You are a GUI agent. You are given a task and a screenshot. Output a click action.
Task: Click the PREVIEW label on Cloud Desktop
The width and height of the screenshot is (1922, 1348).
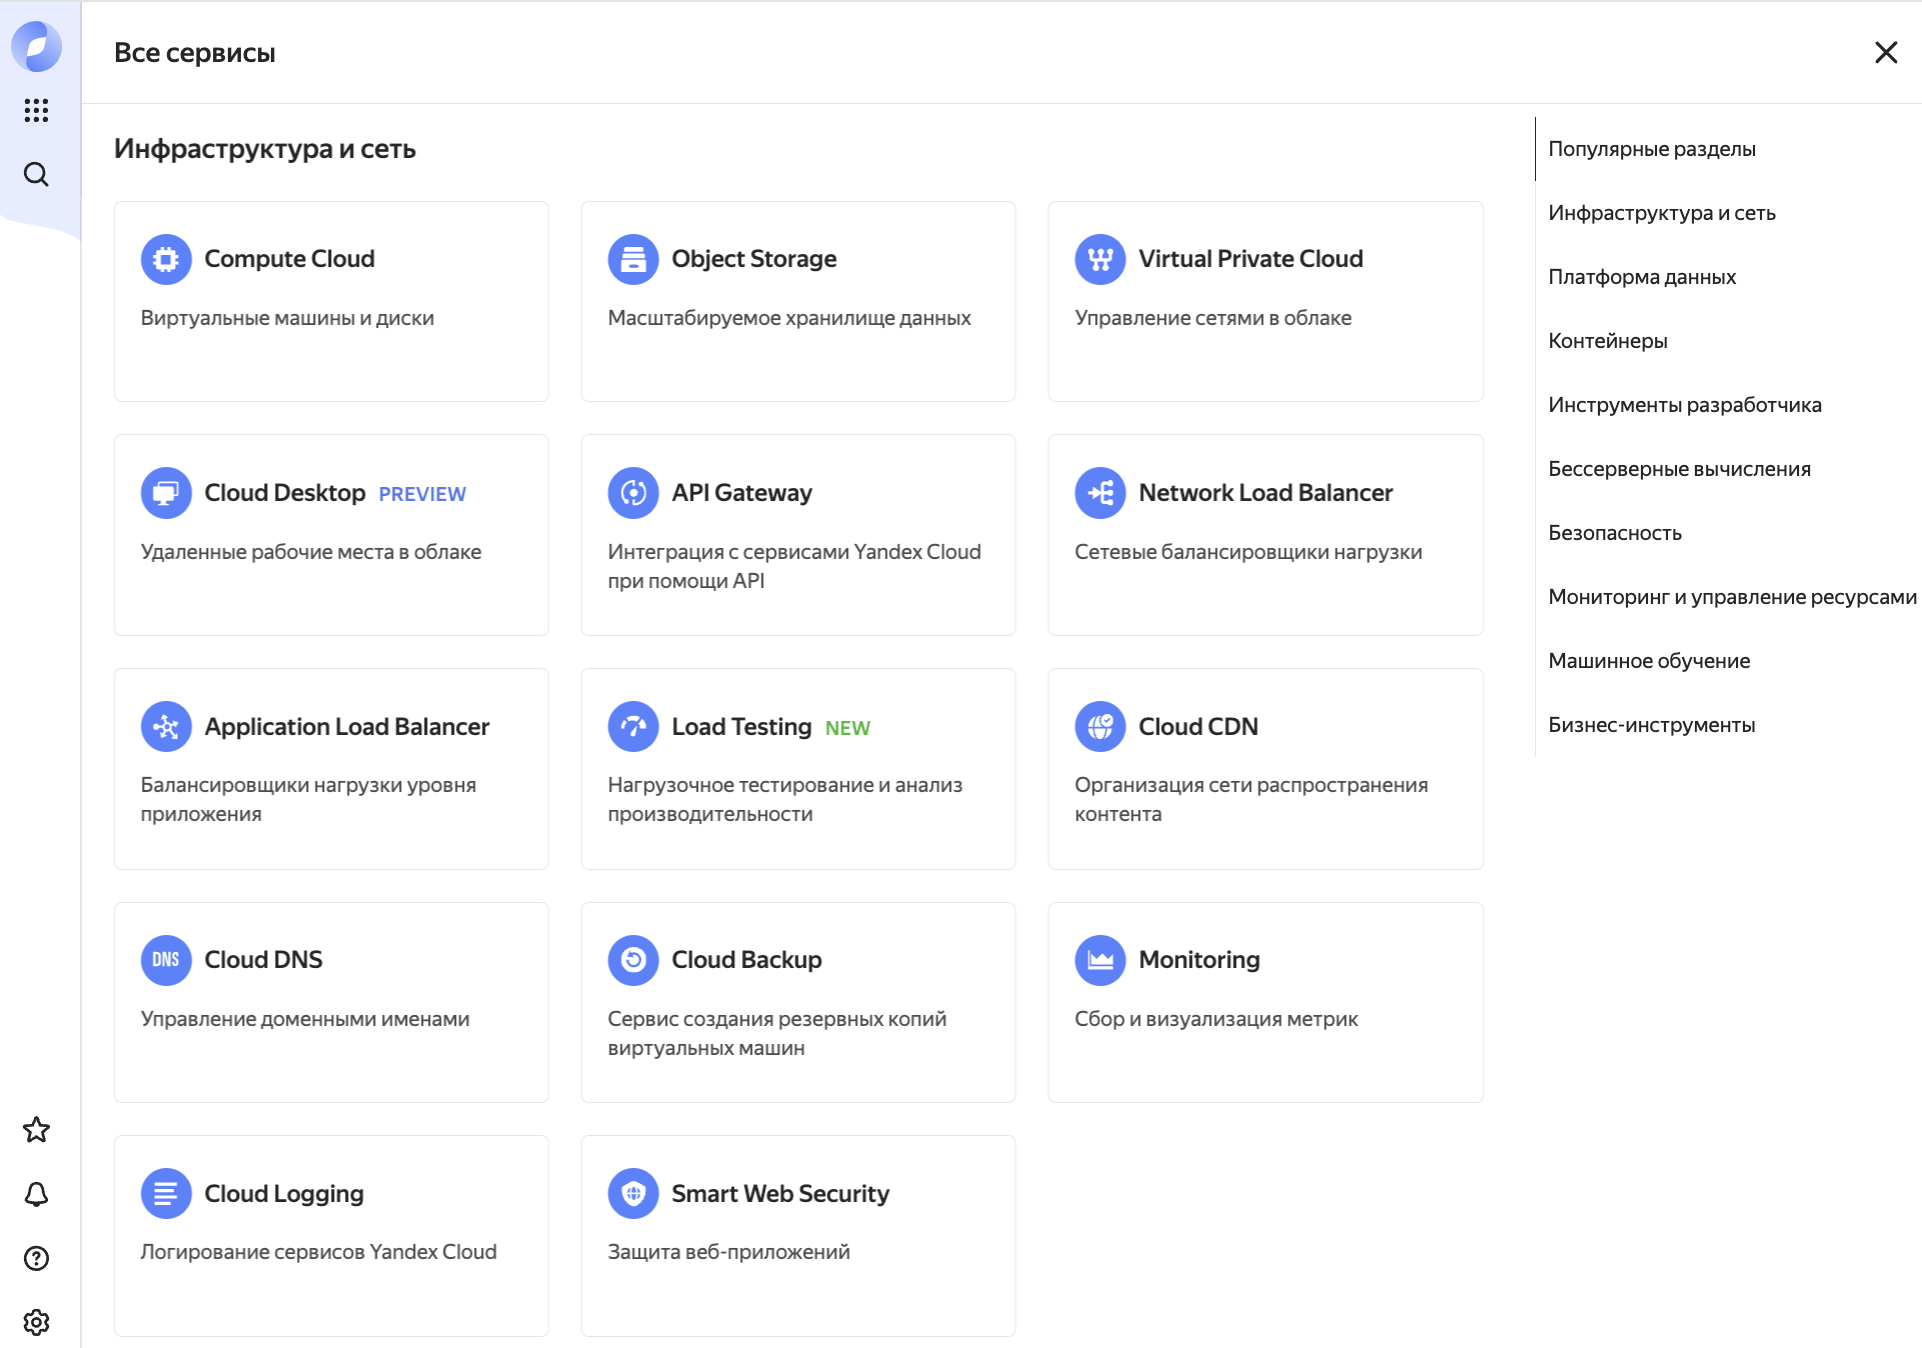(422, 494)
